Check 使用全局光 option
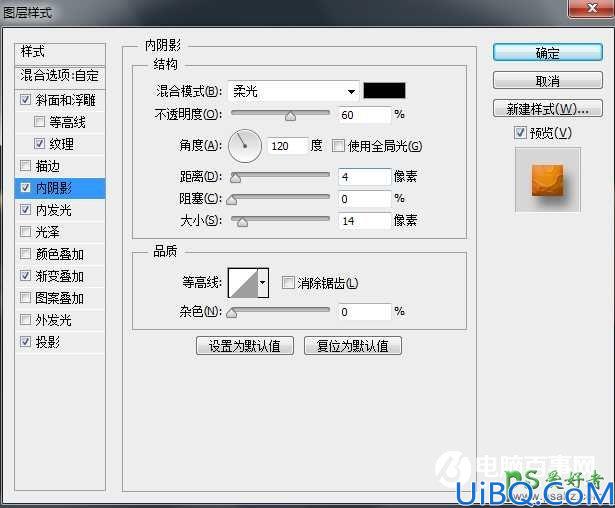Viewport: 615px width, 508px height. pos(338,146)
